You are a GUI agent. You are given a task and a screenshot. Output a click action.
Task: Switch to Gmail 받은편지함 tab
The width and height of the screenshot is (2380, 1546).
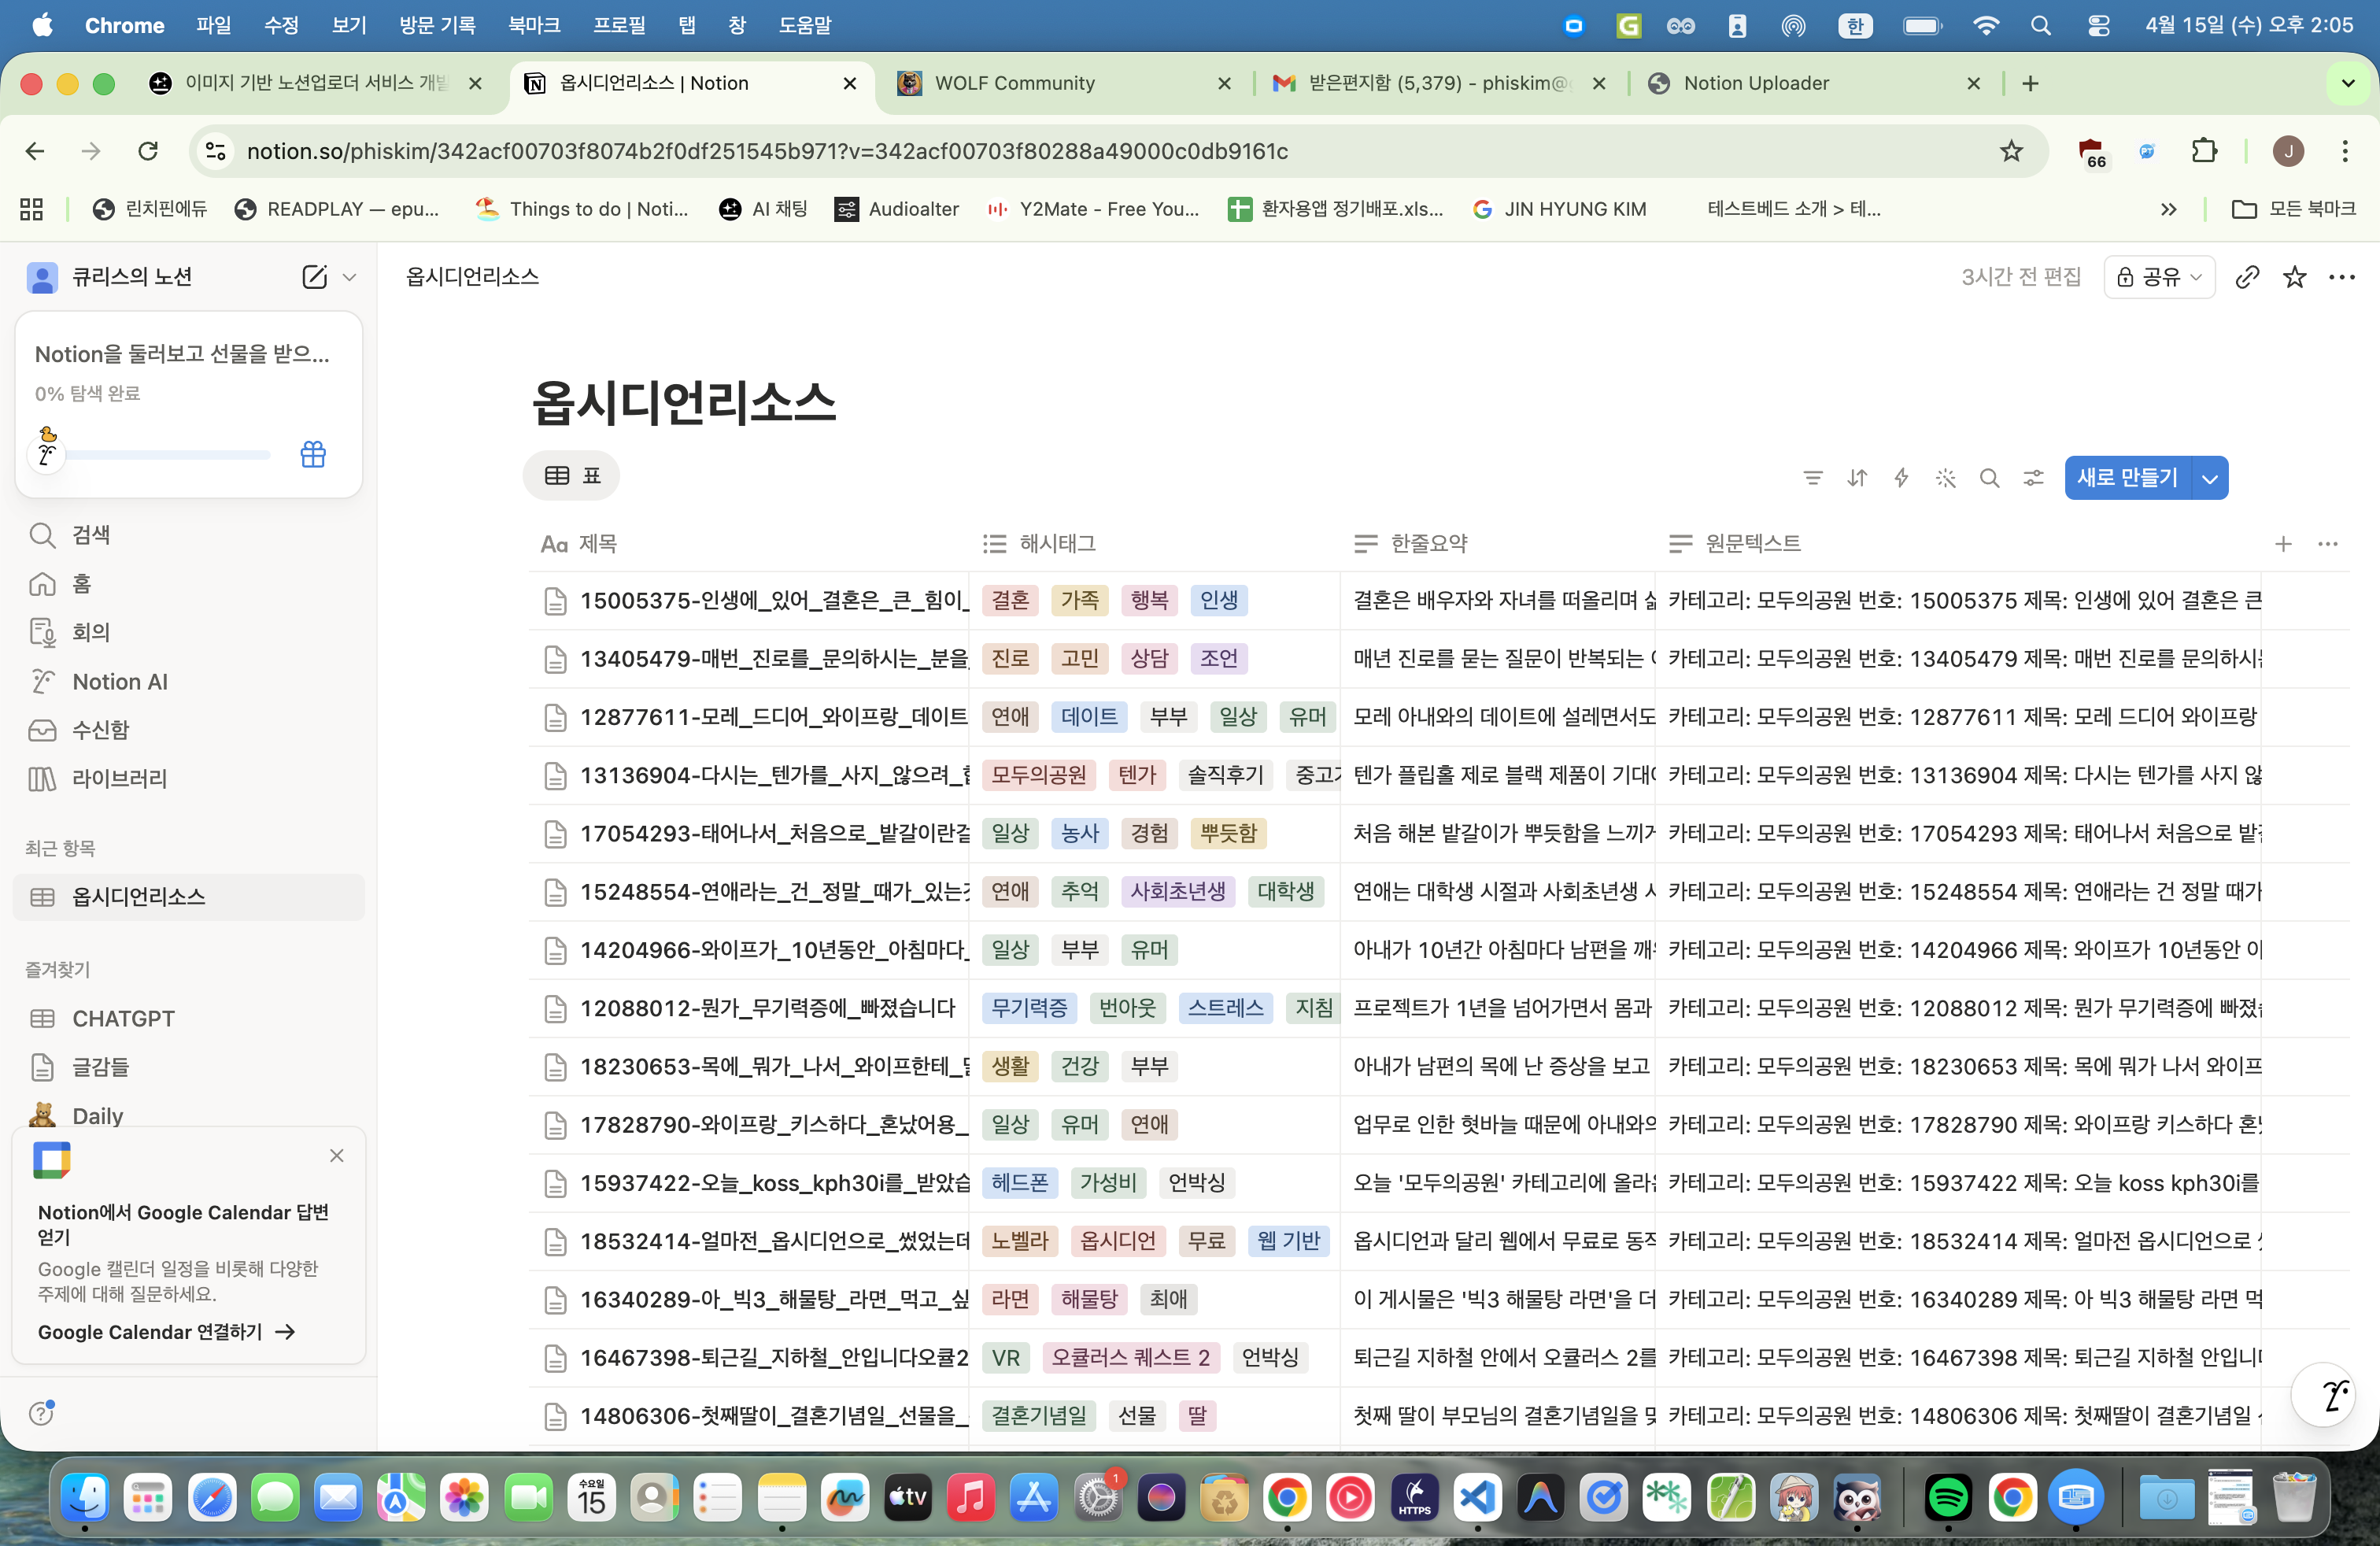click(x=1439, y=83)
